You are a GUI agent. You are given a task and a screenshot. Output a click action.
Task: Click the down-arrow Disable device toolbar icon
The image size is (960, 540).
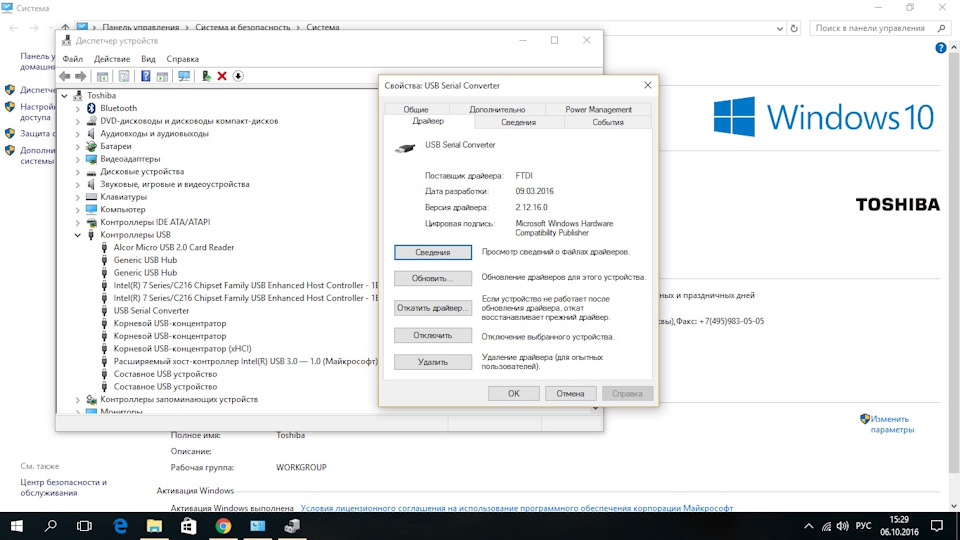pyautogui.click(x=238, y=76)
